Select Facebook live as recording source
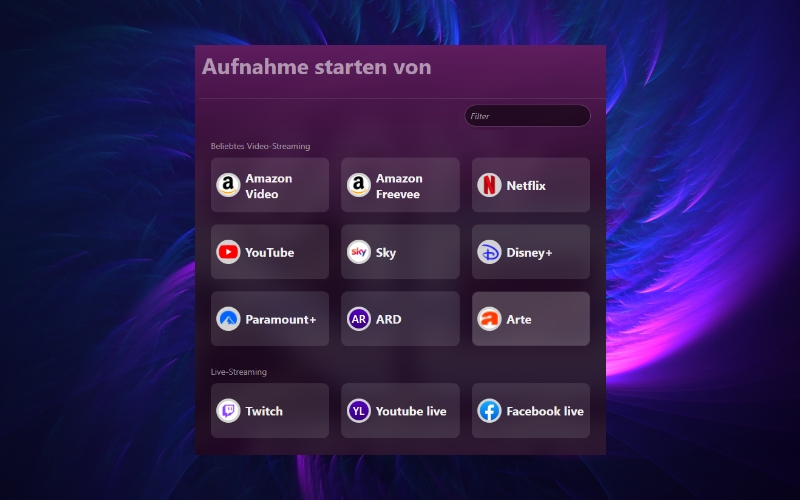This screenshot has height=500, width=800. [531, 411]
